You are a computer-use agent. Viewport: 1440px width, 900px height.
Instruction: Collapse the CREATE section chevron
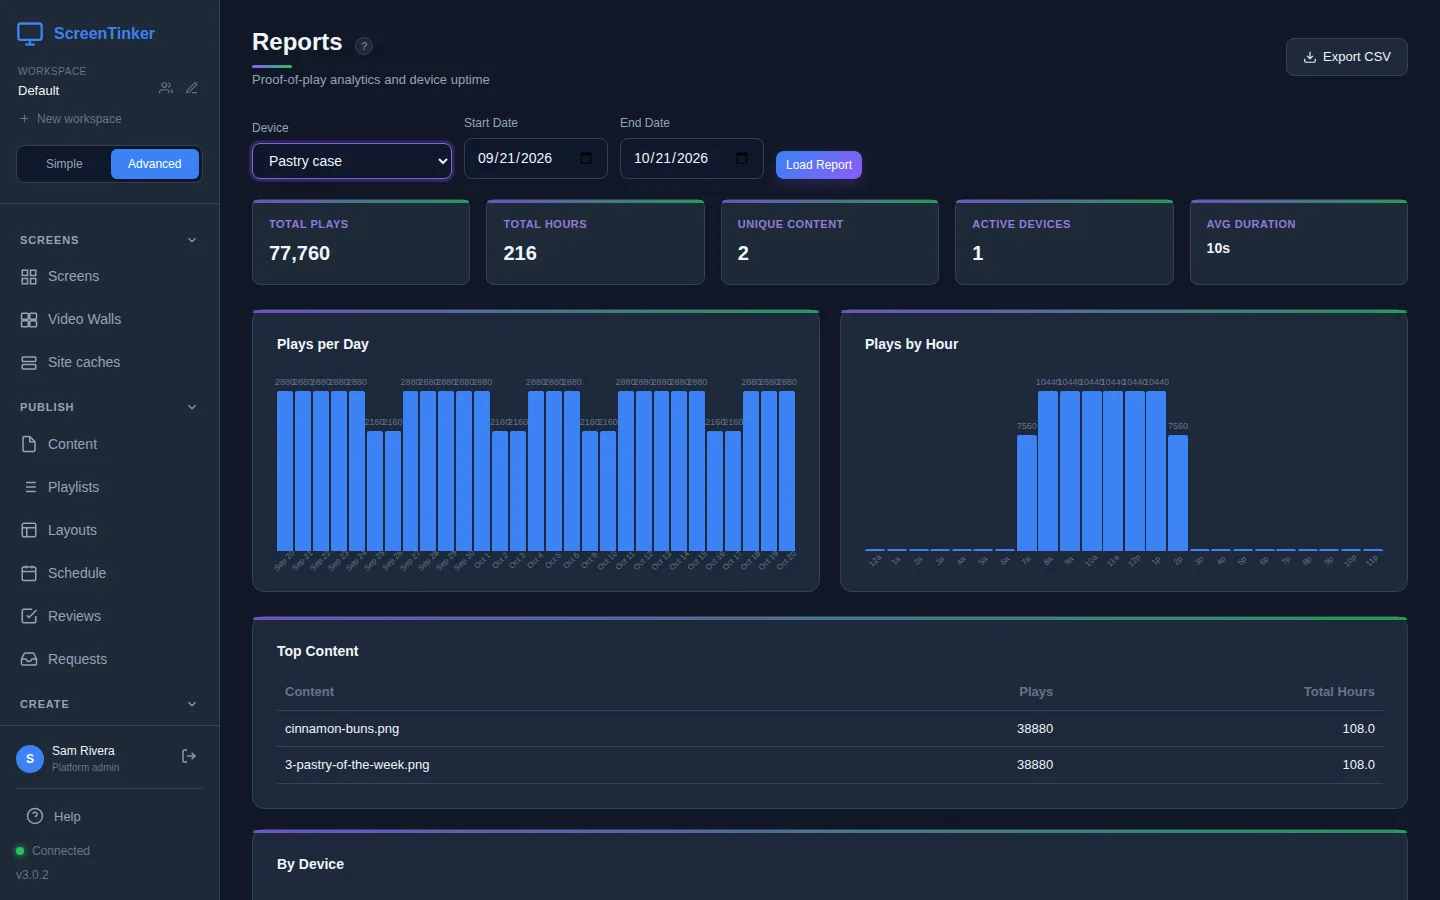pyautogui.click(x=192, y=704)
